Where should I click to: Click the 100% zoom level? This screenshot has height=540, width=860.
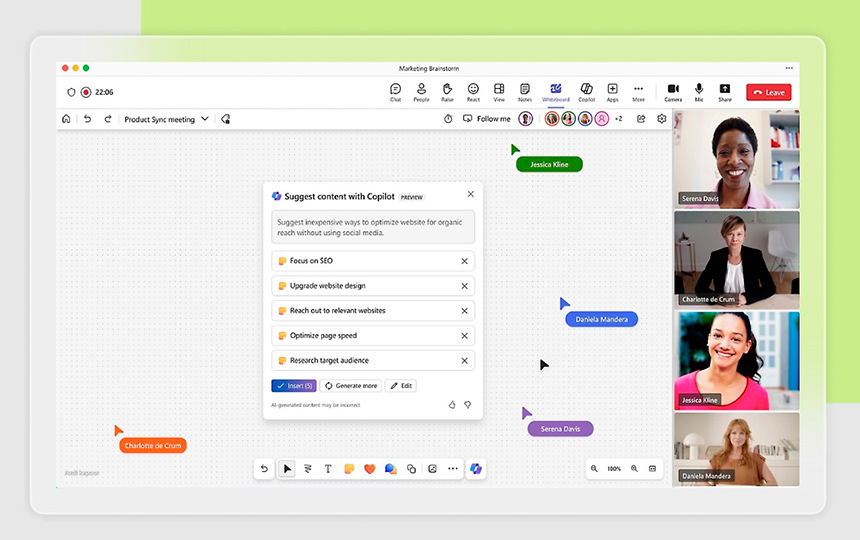(614, 469)
